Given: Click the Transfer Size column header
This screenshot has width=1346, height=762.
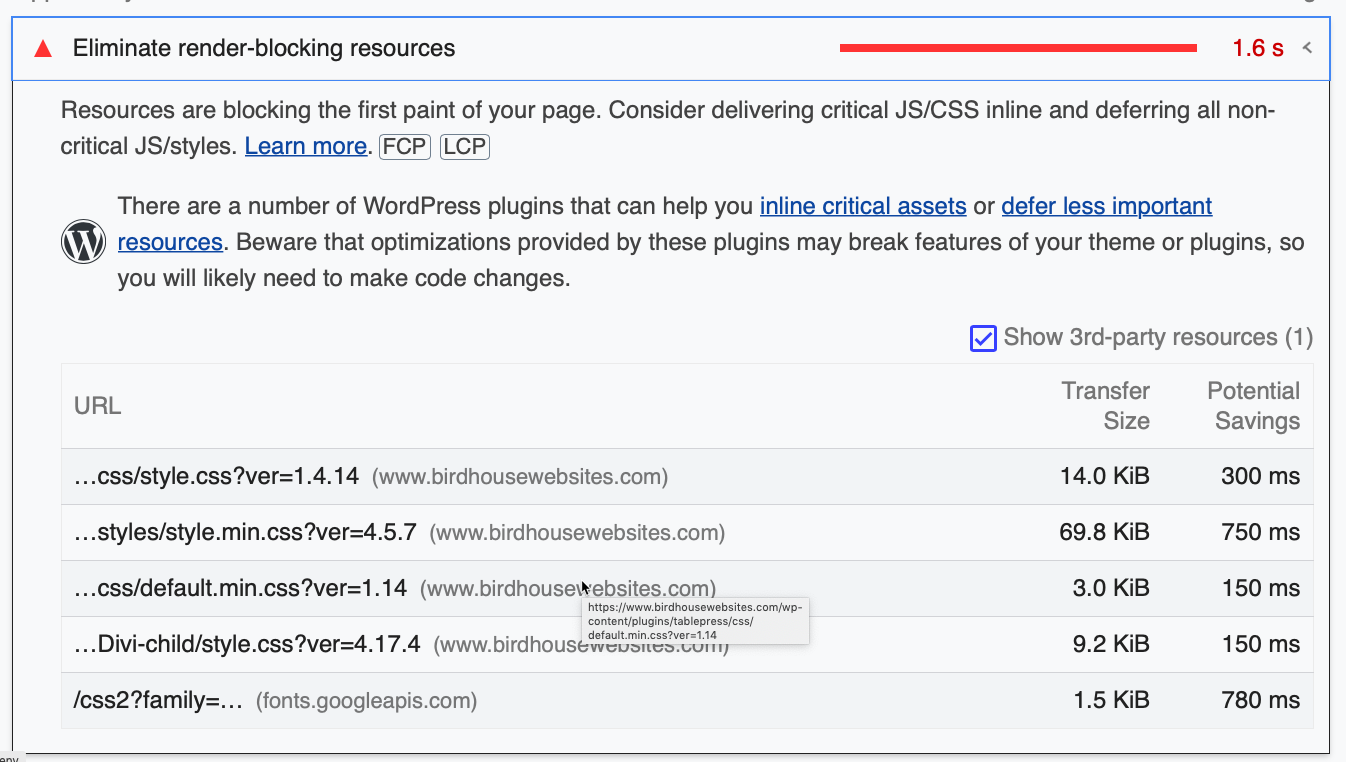Looking at the screenshot, I should coord(1105,405).
